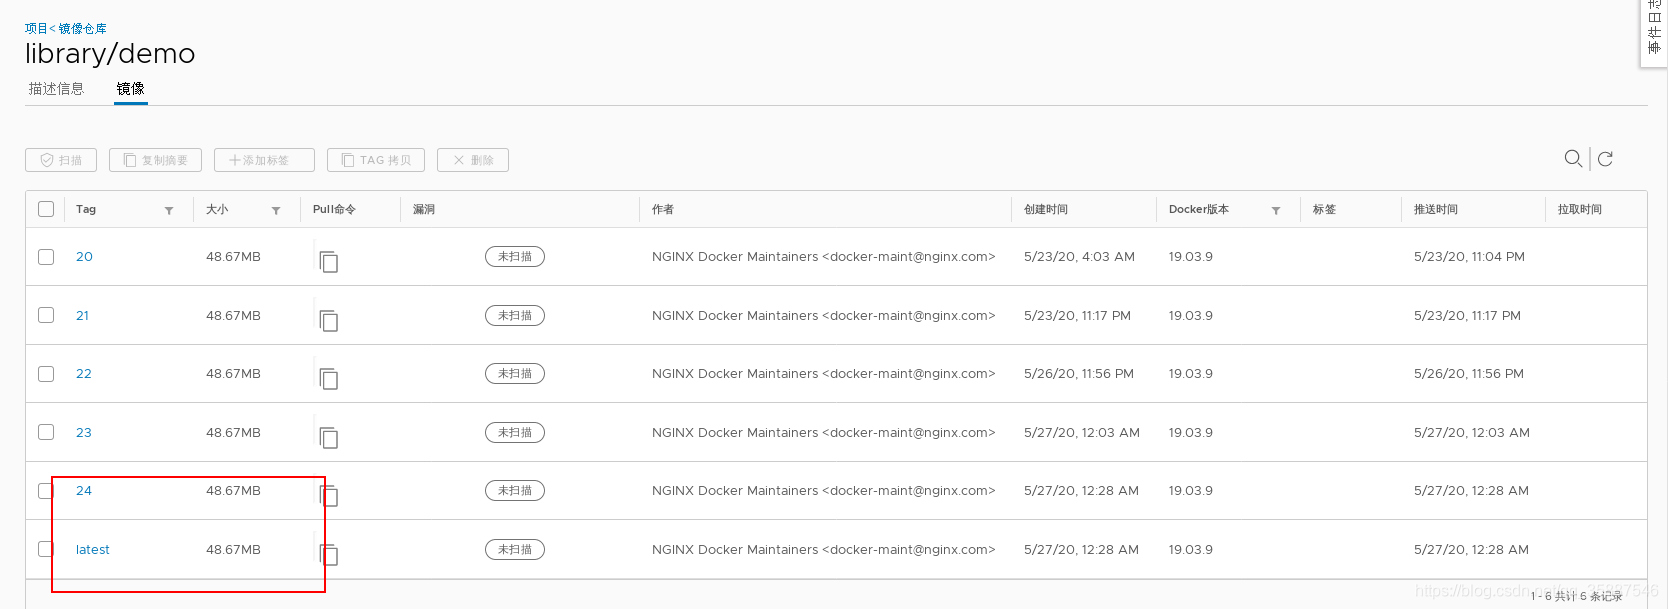Image resolution: width=1668 pixels, height=609 pixels.
Task: Click creation time 5/23/20, 4:03 AM
Action: click(1079, 257)
